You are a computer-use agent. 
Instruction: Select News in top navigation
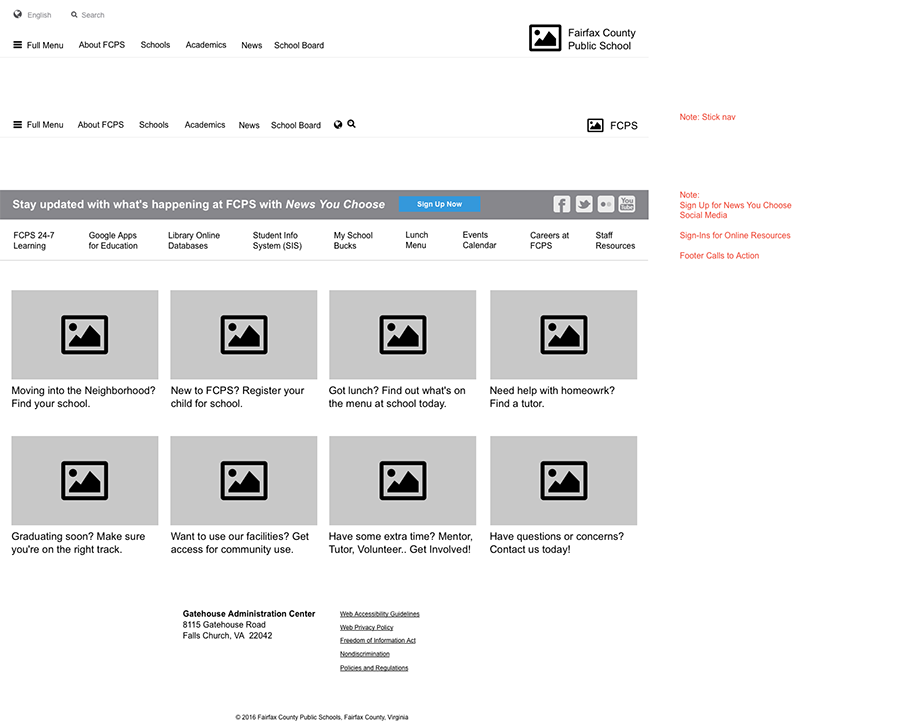tap(251, 45)
